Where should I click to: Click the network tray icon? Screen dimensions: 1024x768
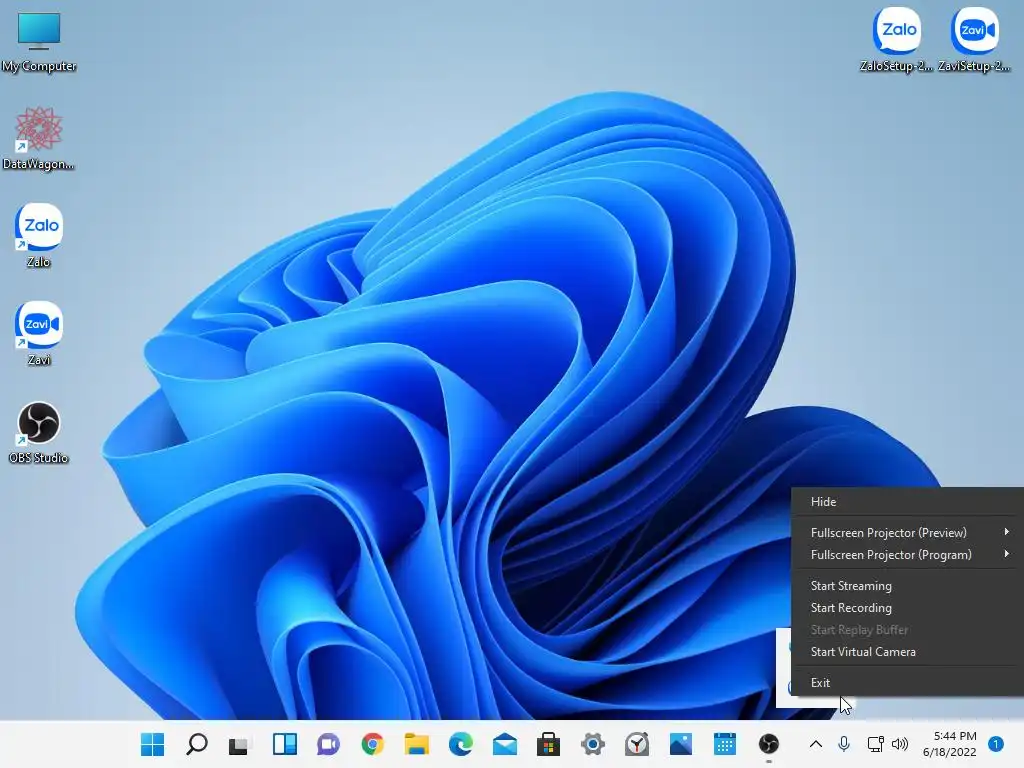coord(875,744)
